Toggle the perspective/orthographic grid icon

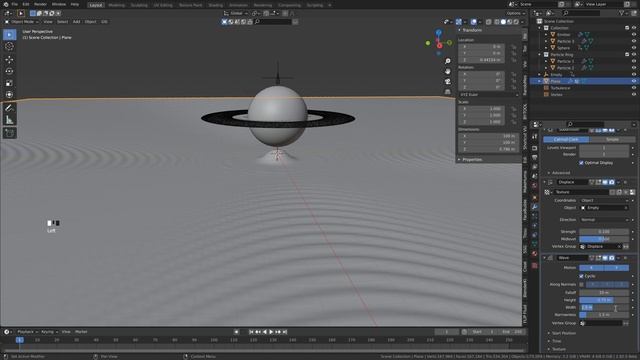pyautogui.click(x=448, y=92)
